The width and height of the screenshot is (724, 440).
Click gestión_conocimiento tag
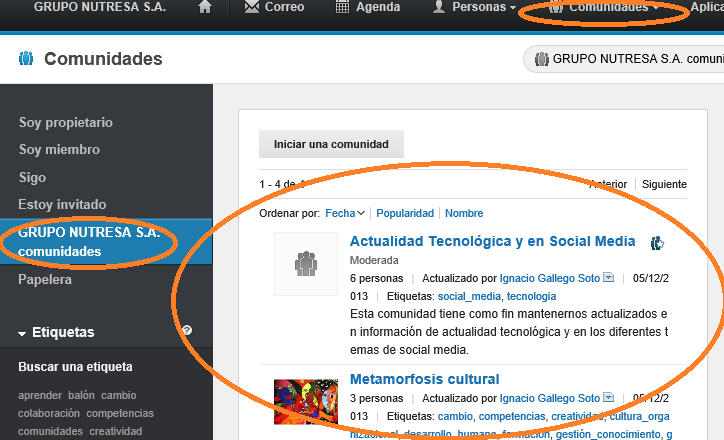click(608, 434)
